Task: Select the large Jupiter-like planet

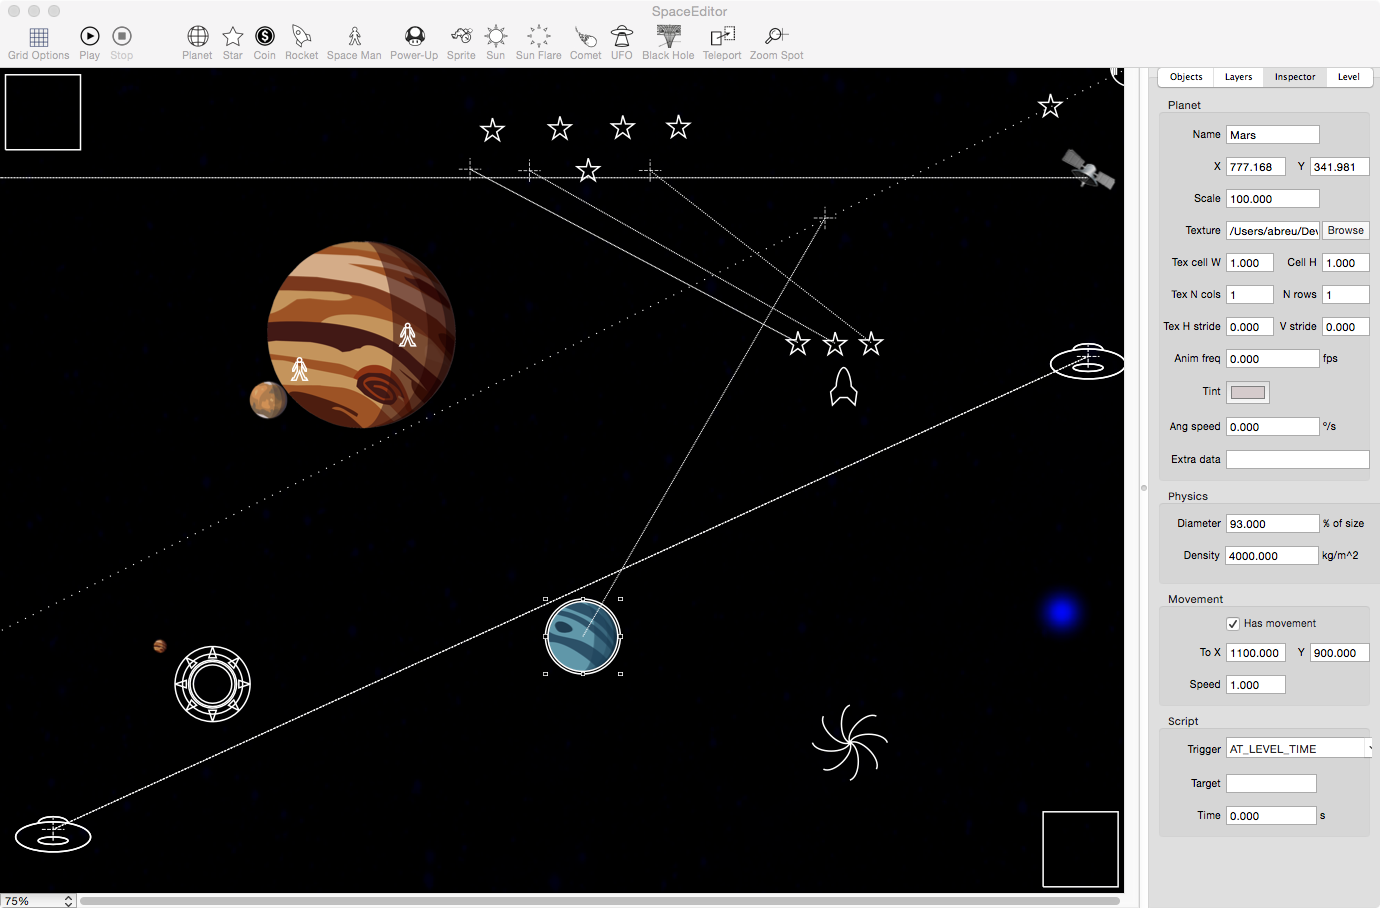Action: (x=362, y=335)
